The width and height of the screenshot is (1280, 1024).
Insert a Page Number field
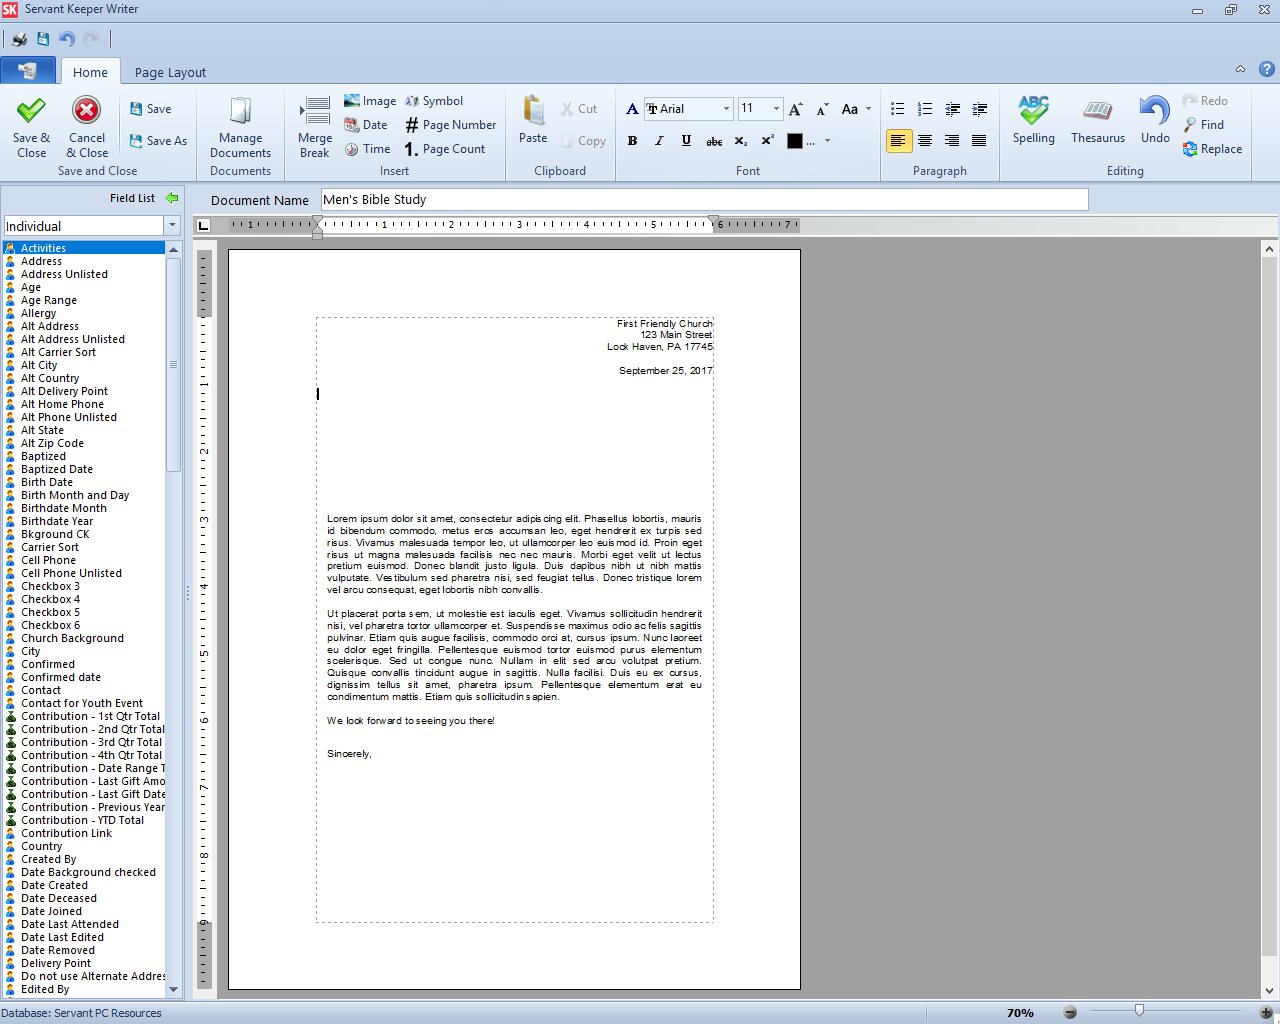[451, 124]
